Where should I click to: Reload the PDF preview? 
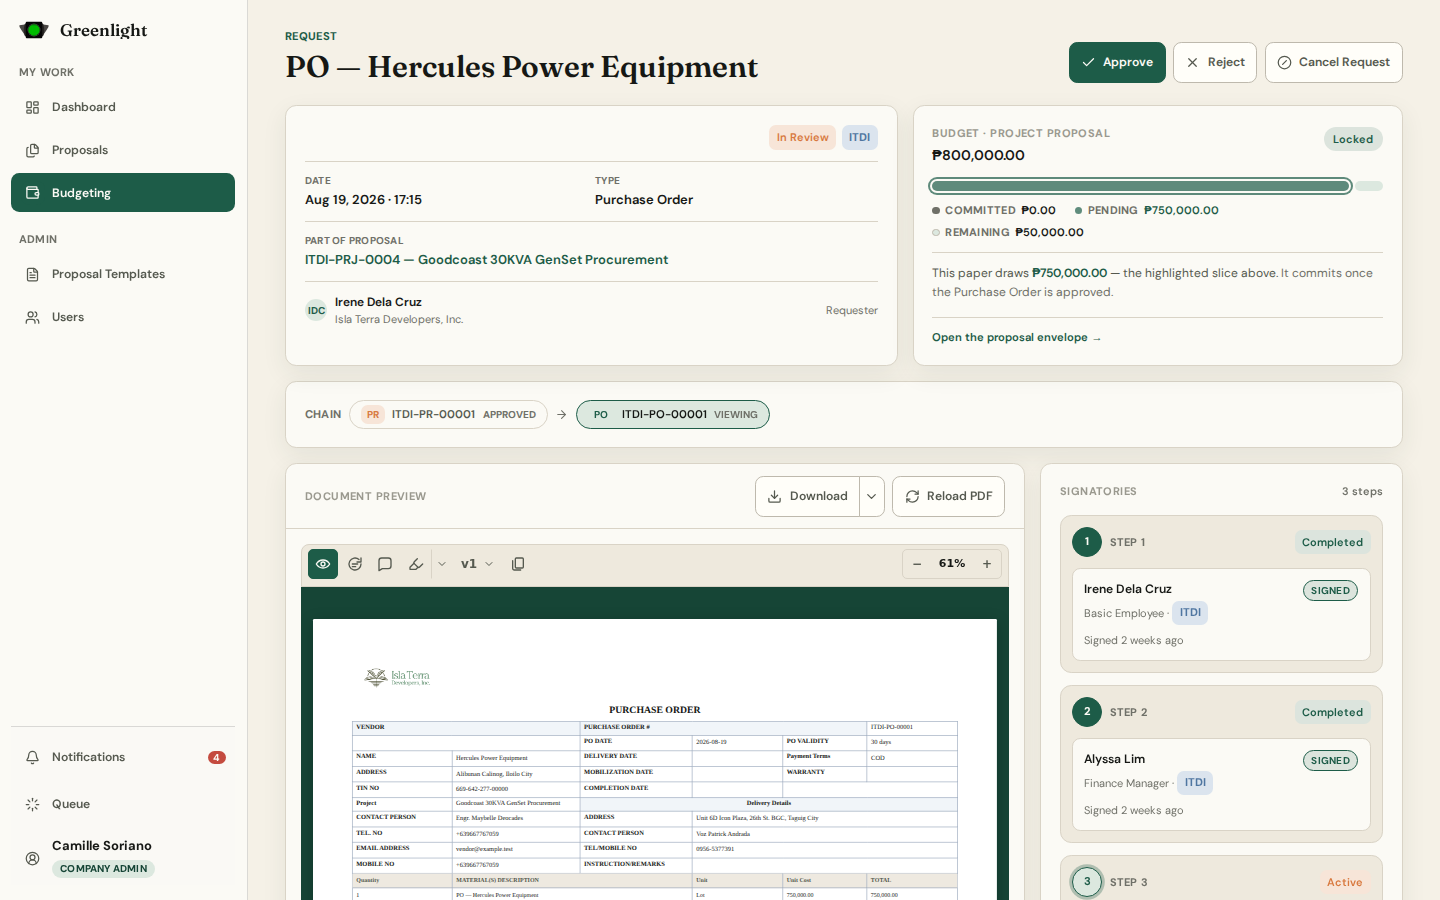pyautogui.click(x=948, y=496)
